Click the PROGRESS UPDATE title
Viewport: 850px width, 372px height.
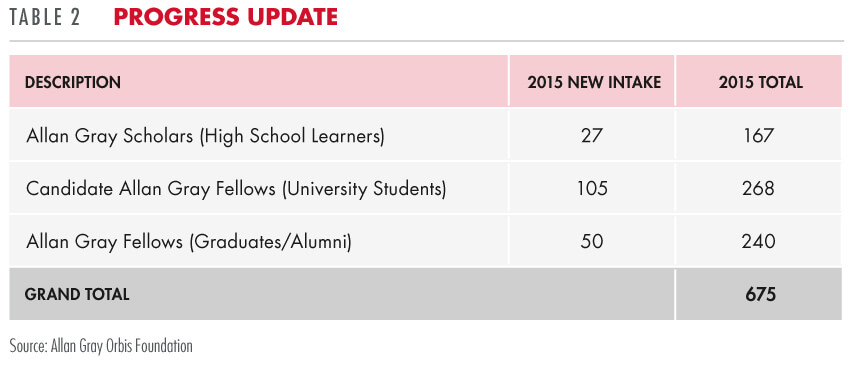pos(226,17)
